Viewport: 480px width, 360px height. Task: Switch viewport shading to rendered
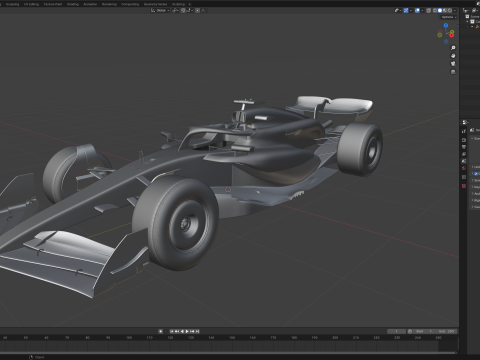450,10
